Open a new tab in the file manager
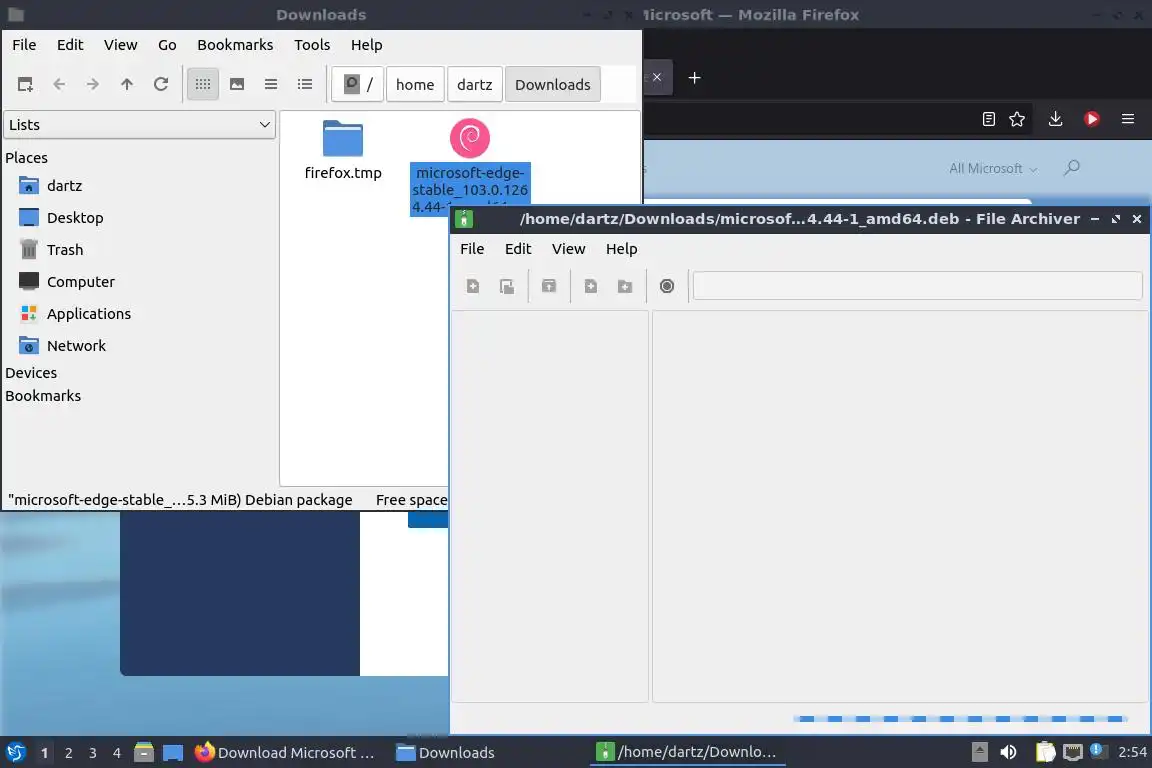Viewport: 1152px width, 768px height. tap(25, 85)
